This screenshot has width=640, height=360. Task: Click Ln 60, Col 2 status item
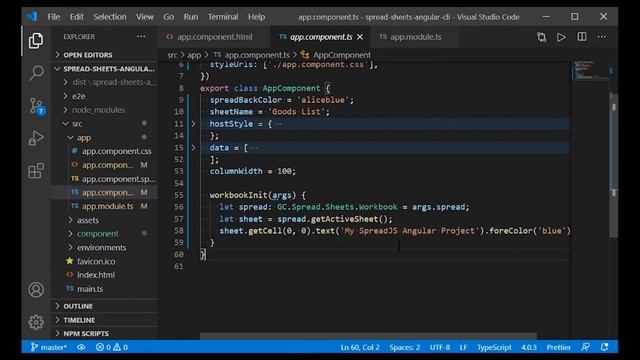360,347
